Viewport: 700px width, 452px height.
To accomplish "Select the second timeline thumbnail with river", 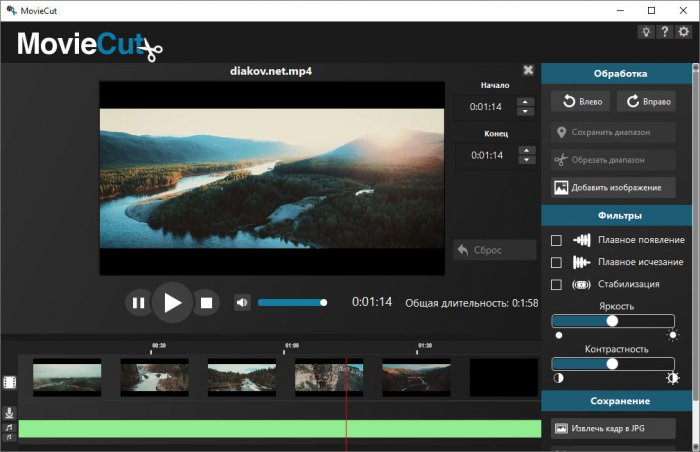I will pos(154,378).
